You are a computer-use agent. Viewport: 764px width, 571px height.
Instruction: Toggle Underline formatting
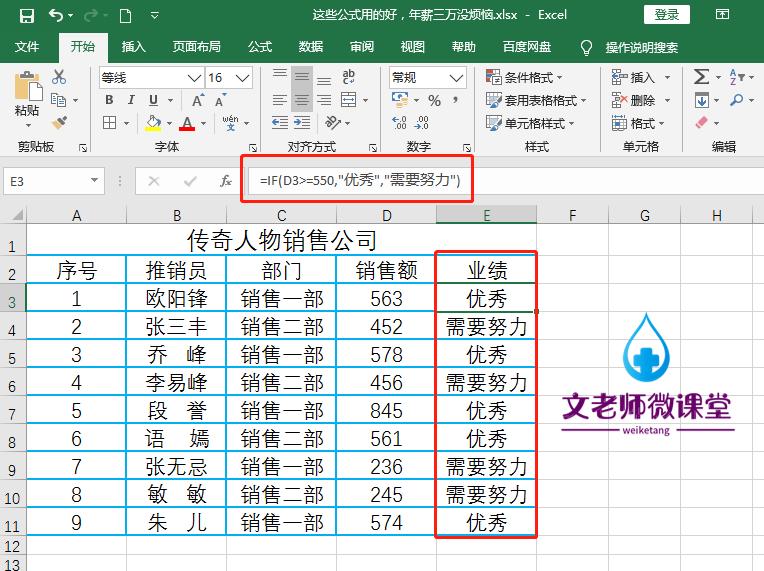click(x=153, y=100)
